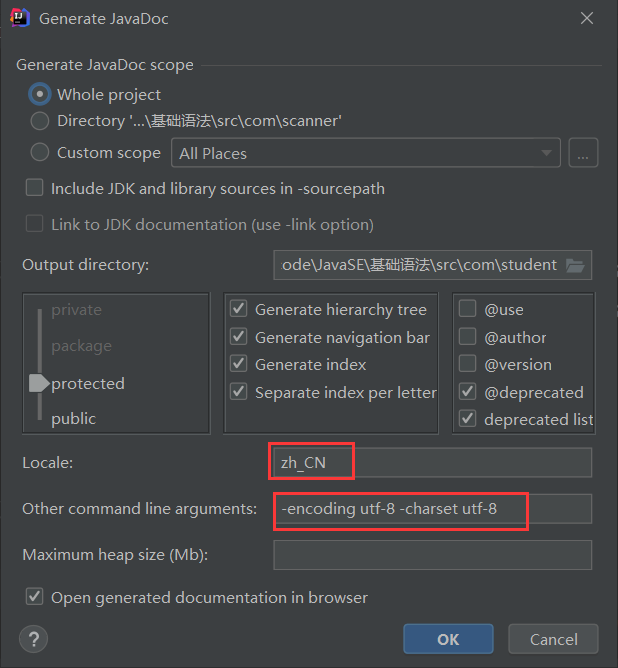Viewport: 618px width, 668px height.
Task: Toggle Separate index per letter
Action: tap(239, 392)
